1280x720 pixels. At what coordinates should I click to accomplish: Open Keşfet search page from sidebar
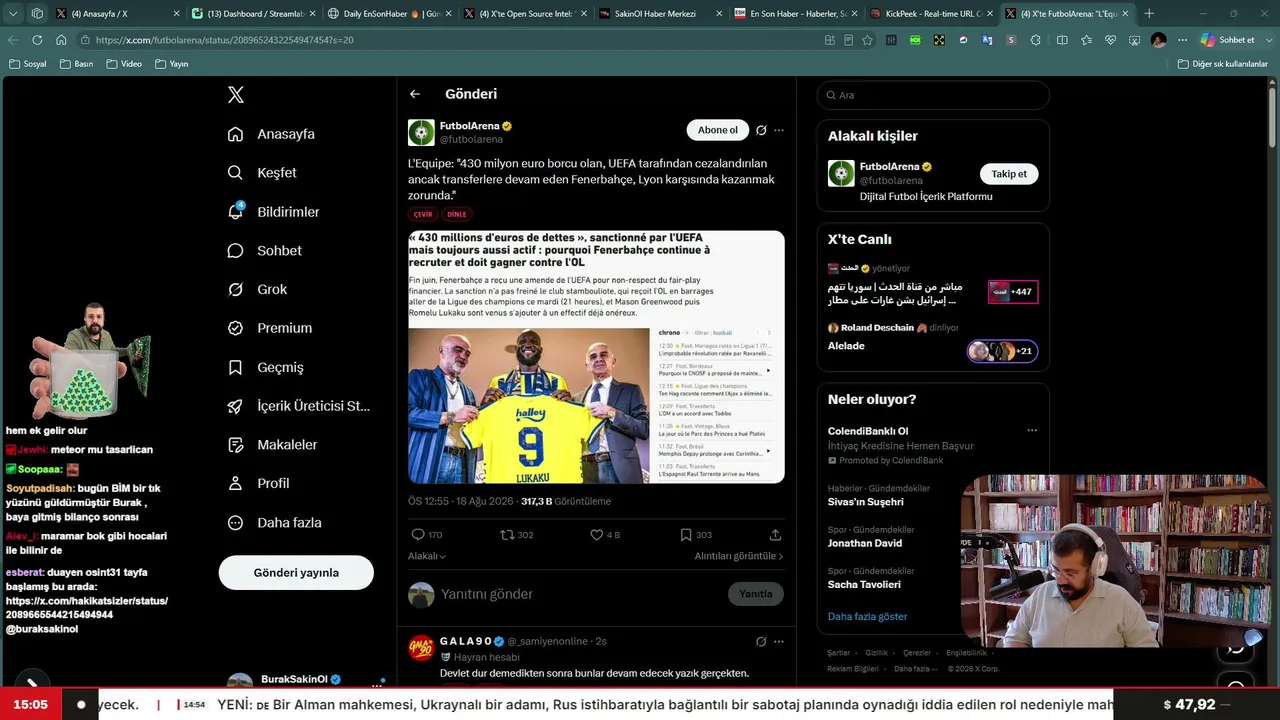[x=263, y=173]
